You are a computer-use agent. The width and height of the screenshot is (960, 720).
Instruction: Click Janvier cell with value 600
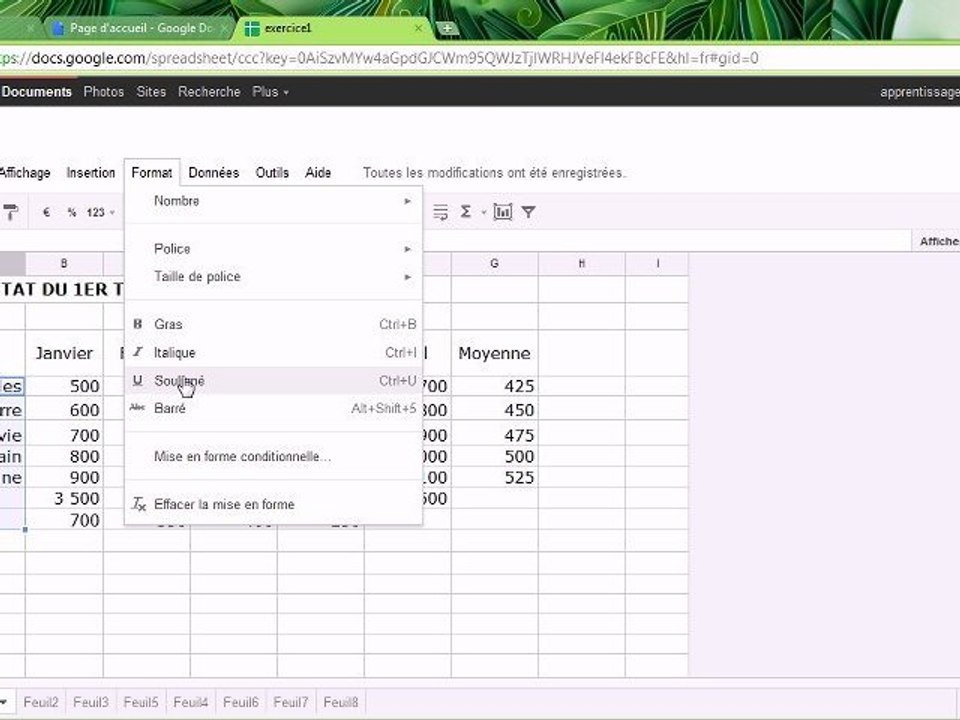[x=64, y=410]
